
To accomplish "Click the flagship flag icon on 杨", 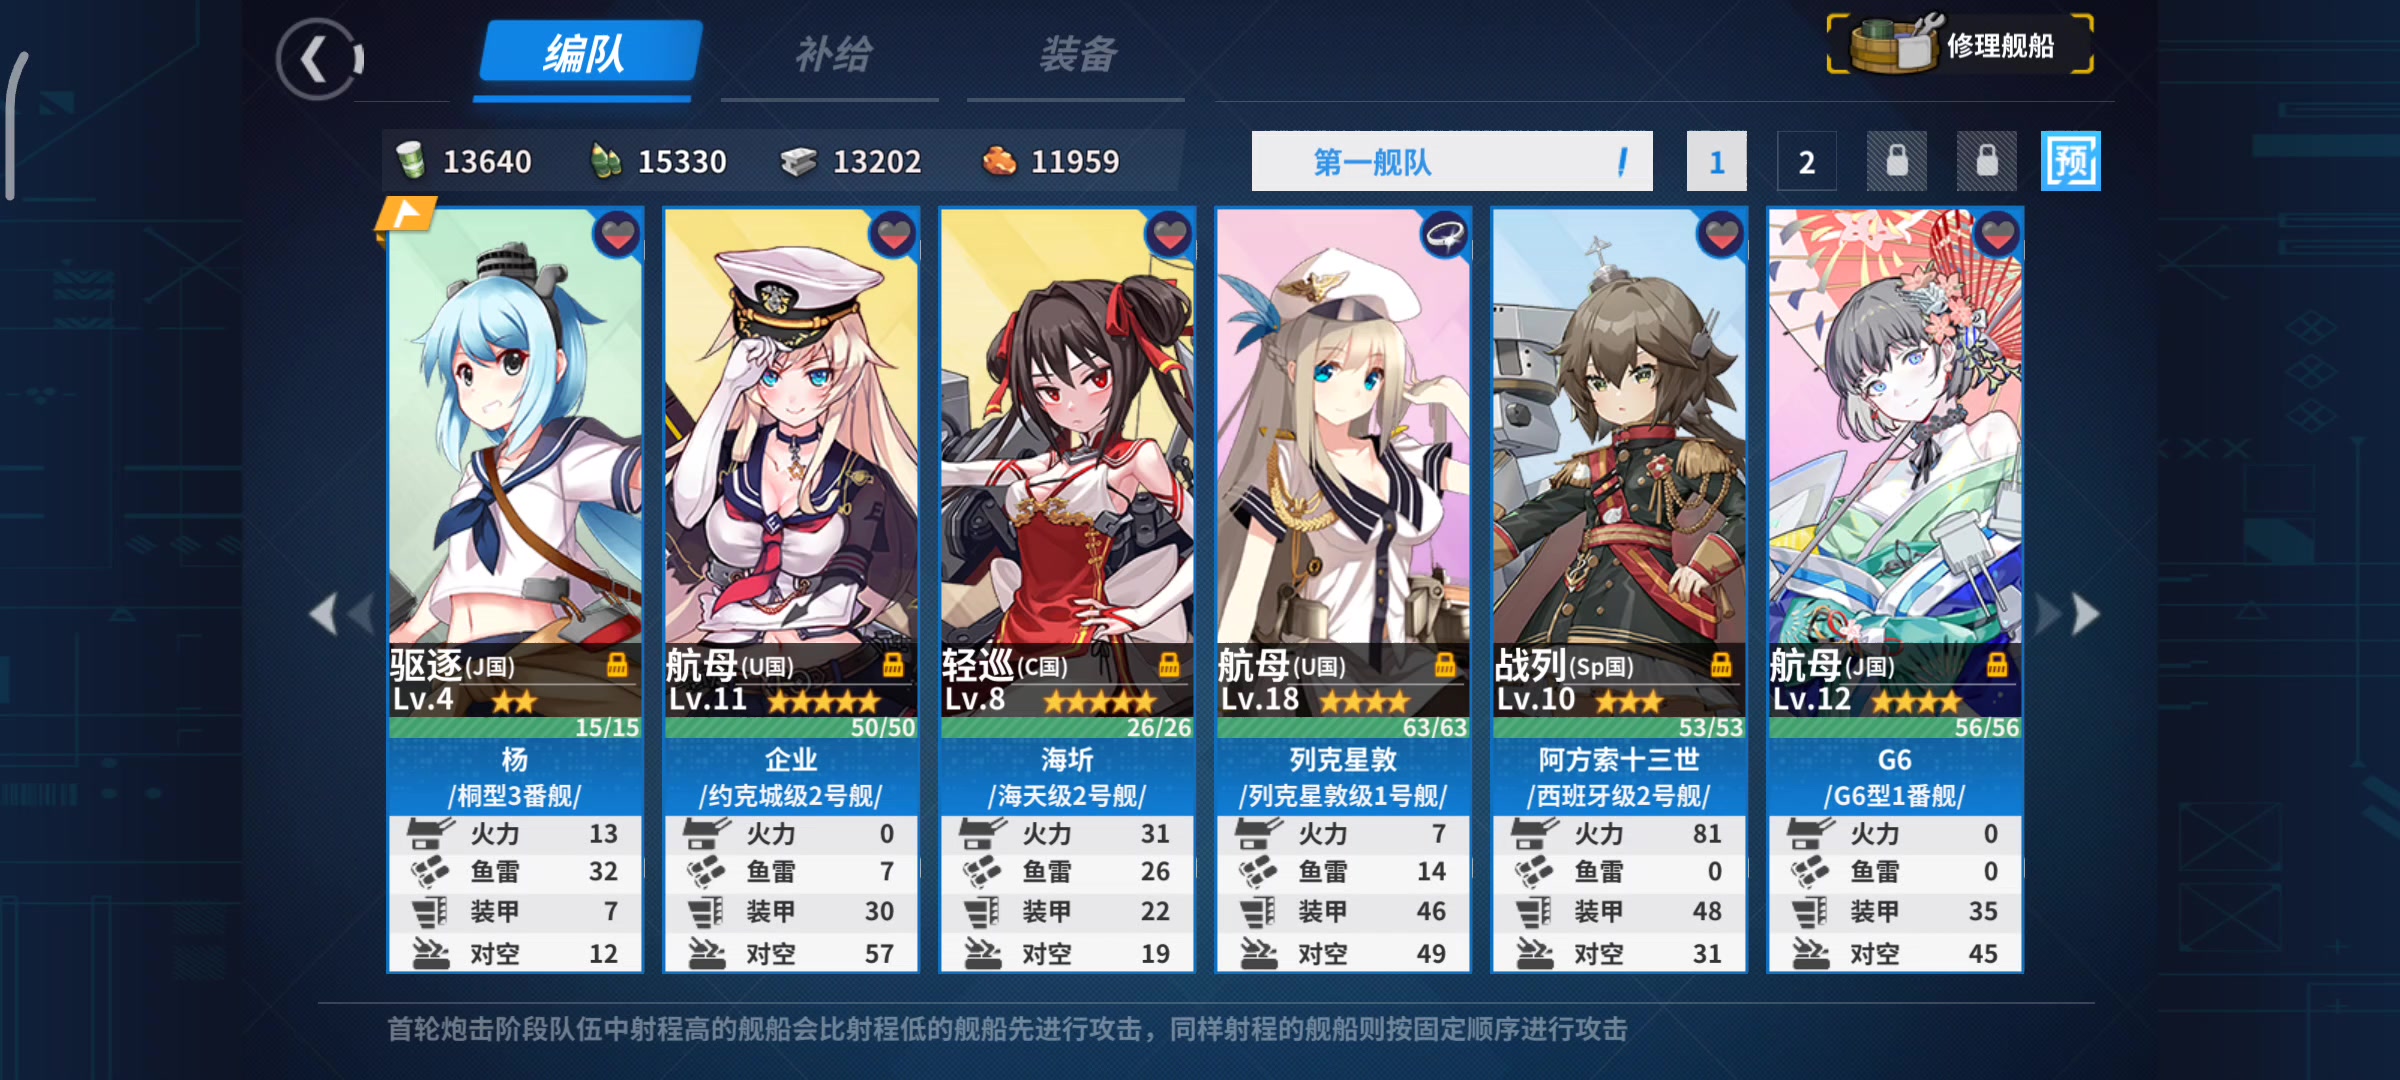I will 406,216.
